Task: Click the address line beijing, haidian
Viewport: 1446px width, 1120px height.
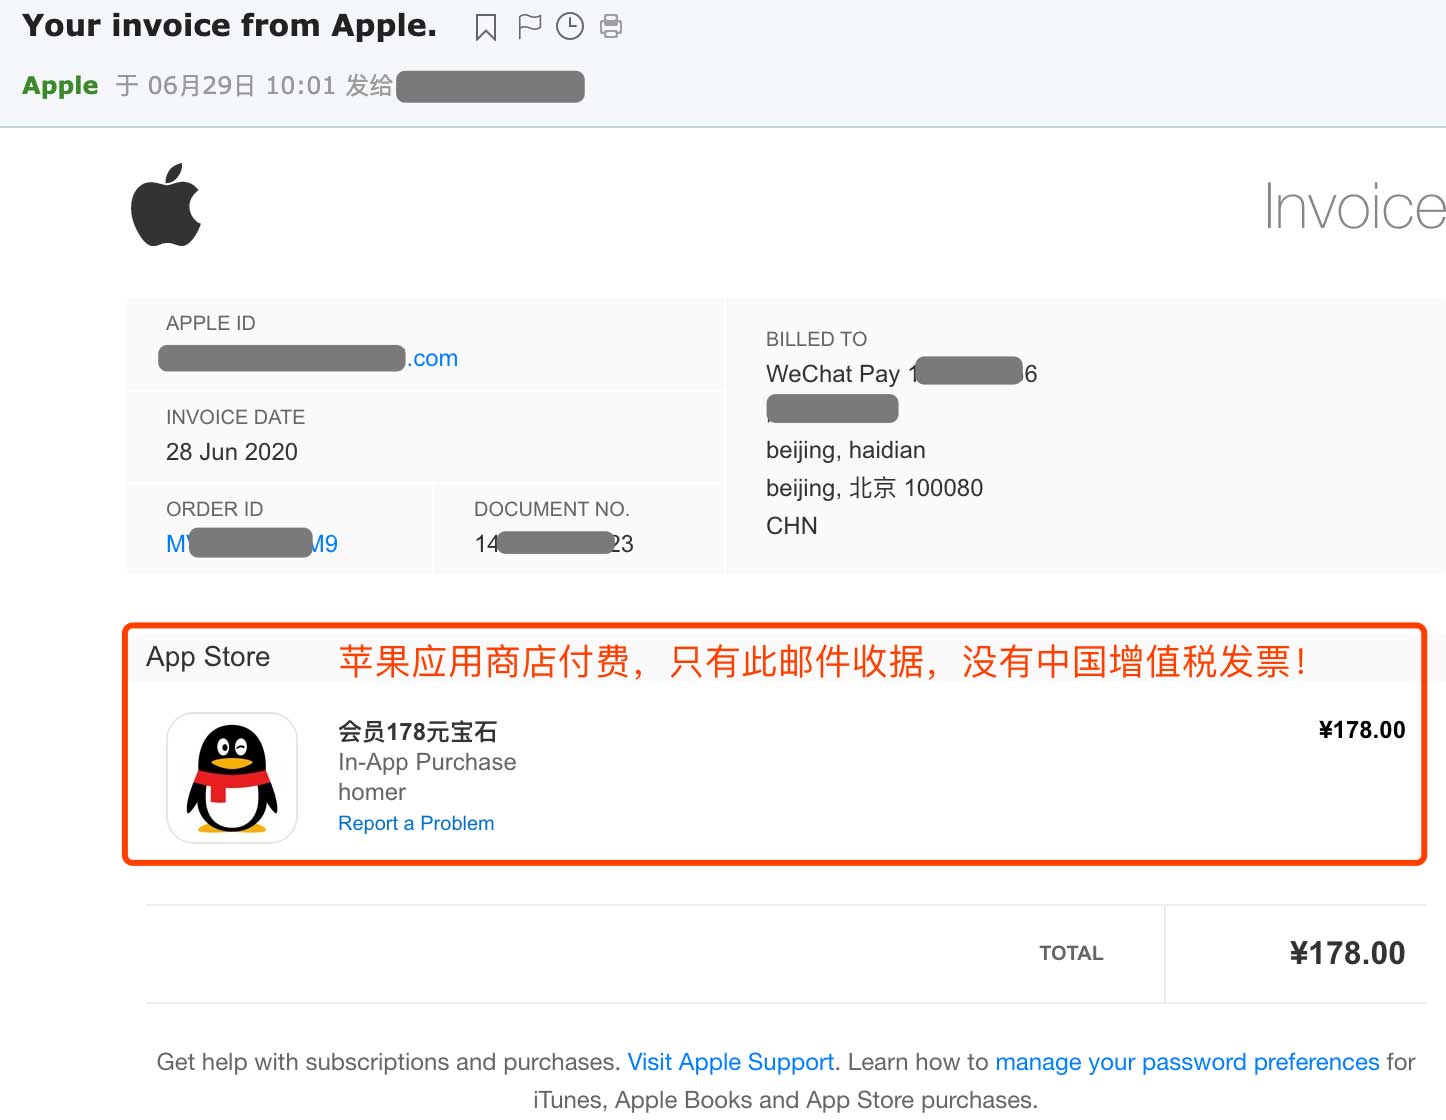Action: [x=846, y=450]
